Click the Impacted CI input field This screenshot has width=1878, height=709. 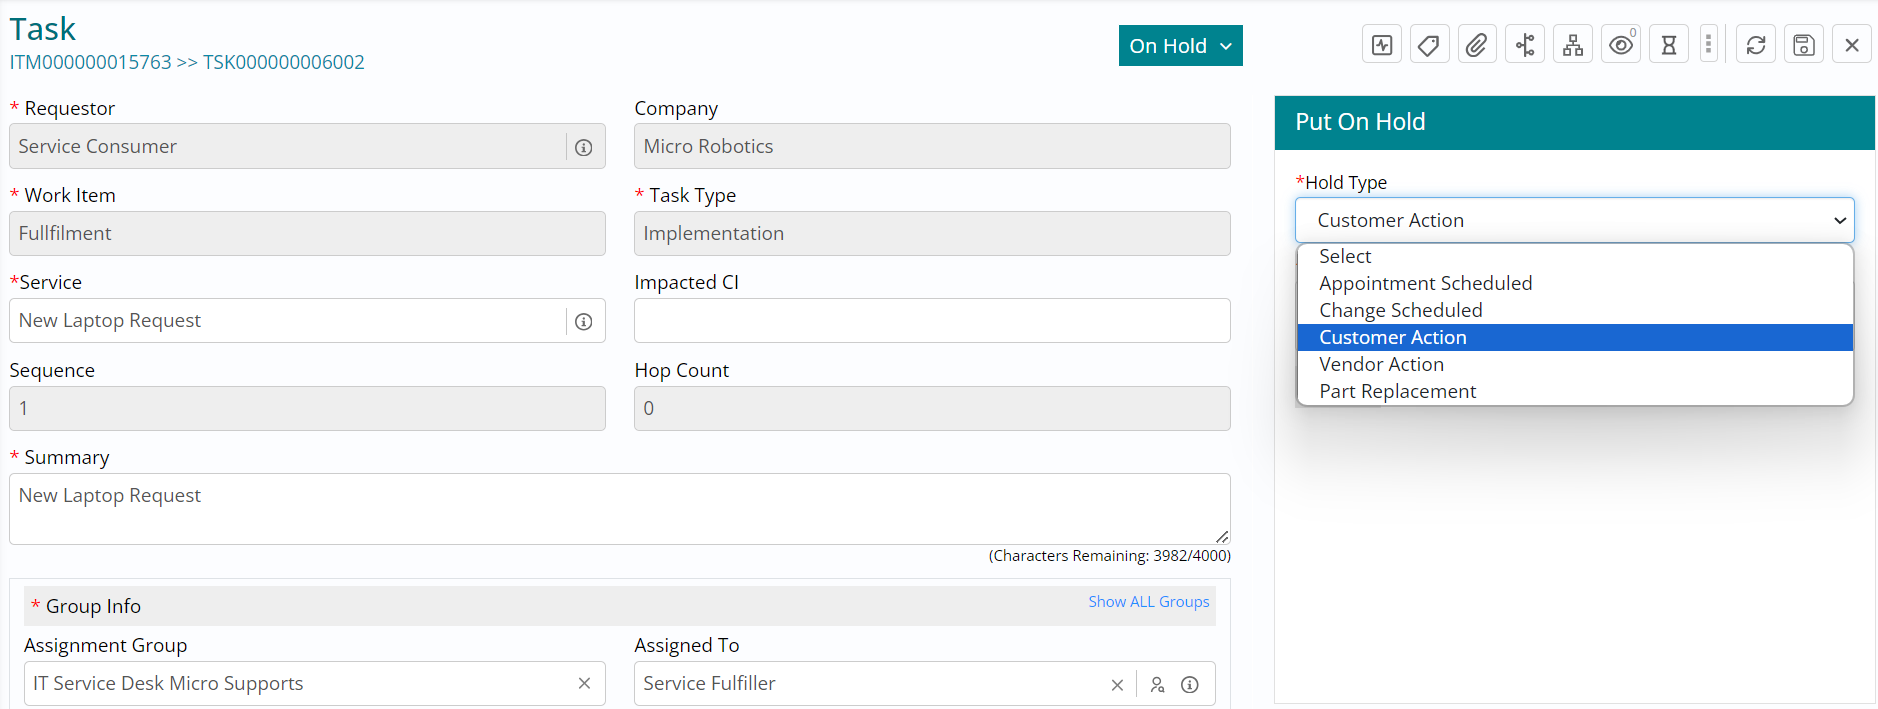(931, 321)
